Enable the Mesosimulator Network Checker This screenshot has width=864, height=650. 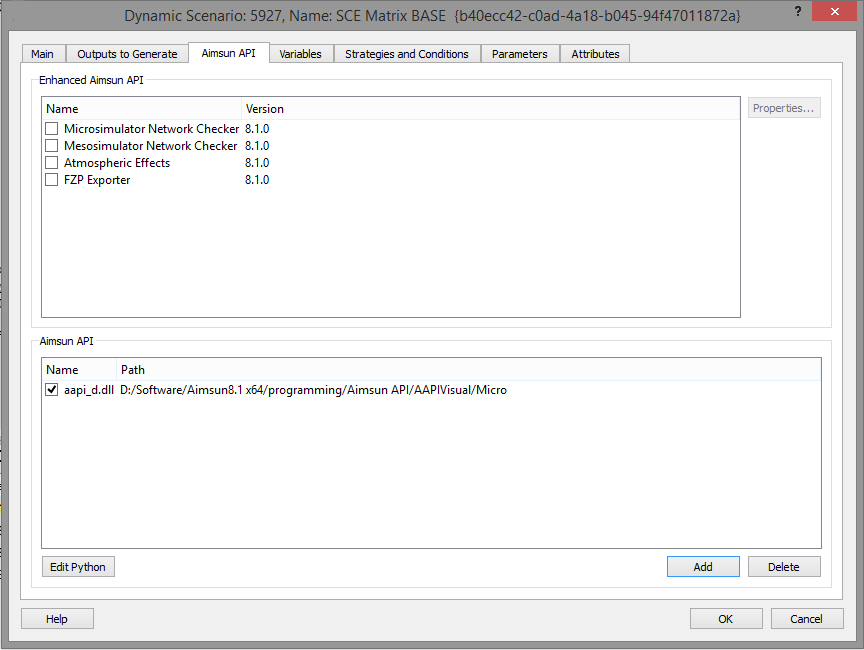click(51, 145)
